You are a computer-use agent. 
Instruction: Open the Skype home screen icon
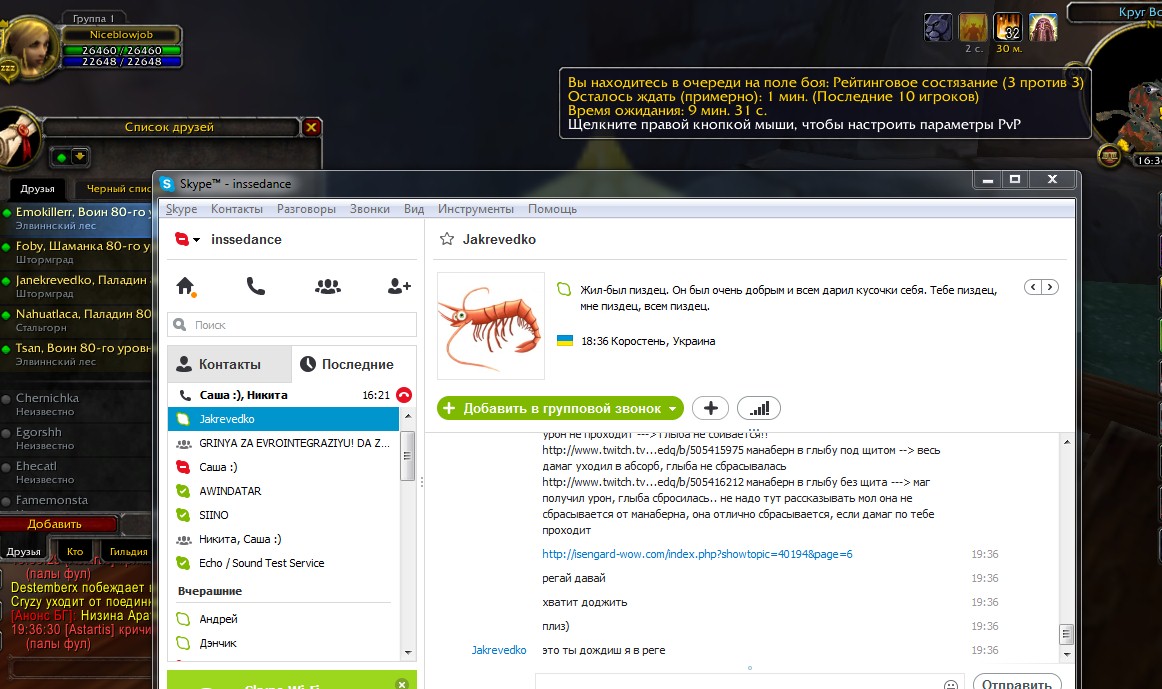pyautogui.click(x=185, y=286)
